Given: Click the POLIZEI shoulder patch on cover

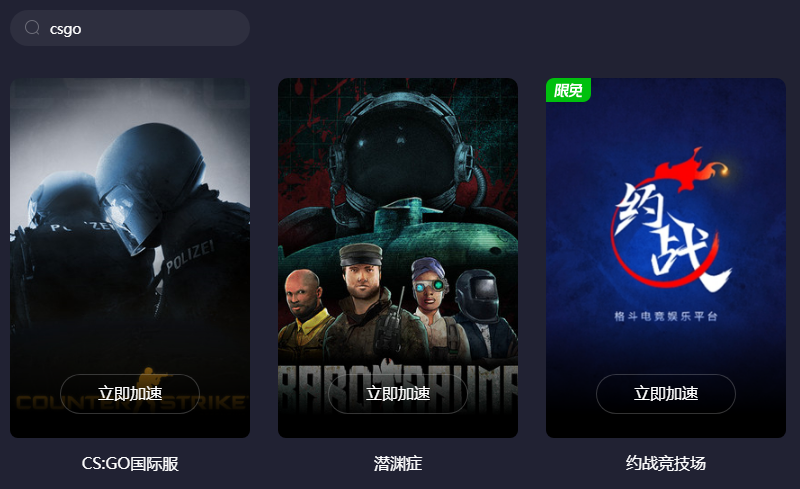Looking at the screenshot, I should [x=189, y=257].
